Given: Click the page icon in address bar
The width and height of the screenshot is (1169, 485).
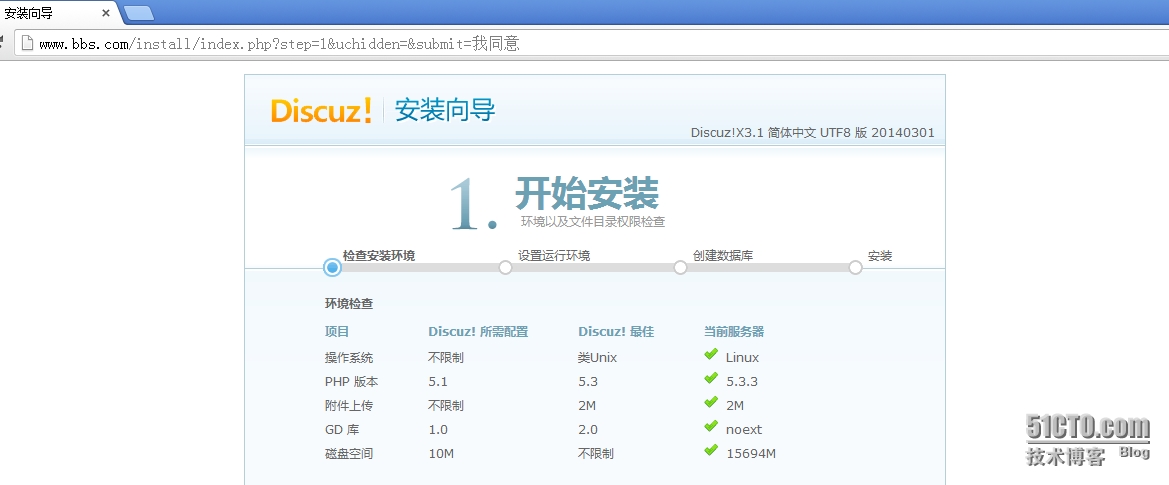Looking at the screenshot, I should [27, 43].
